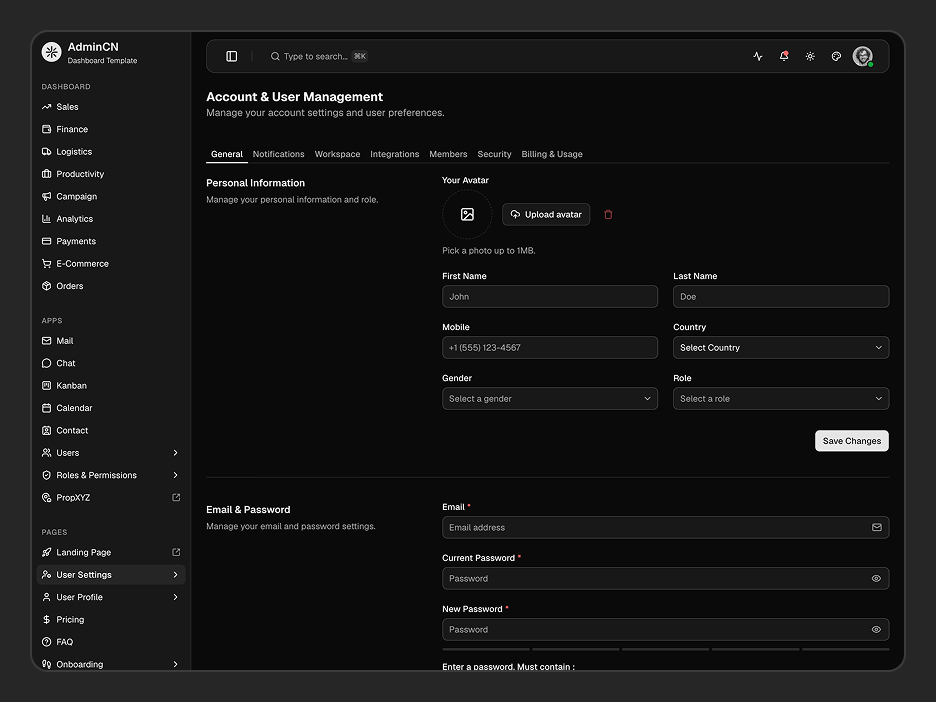Click the Analytics chart icon
Viewport: 936px width, 702px height.
[x=47, y=218]
